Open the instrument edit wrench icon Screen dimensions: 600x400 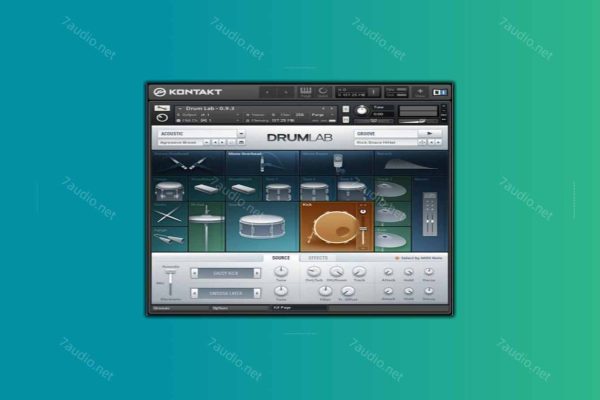pyautogui.click(x=162, y=108)
